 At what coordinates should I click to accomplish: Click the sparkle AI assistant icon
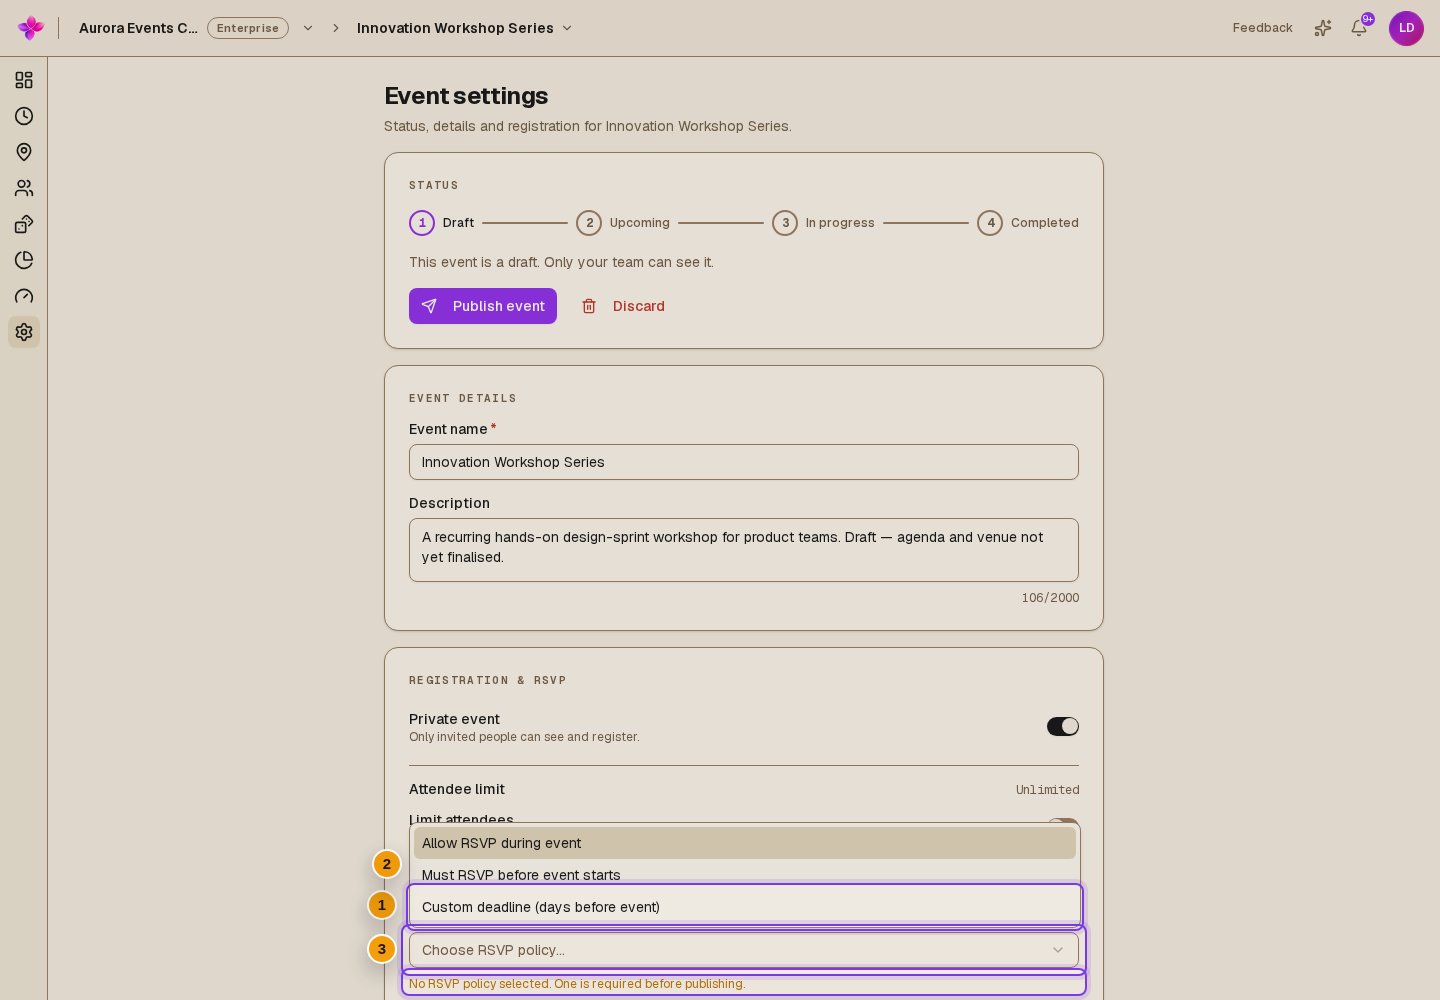coord(1323,28)
